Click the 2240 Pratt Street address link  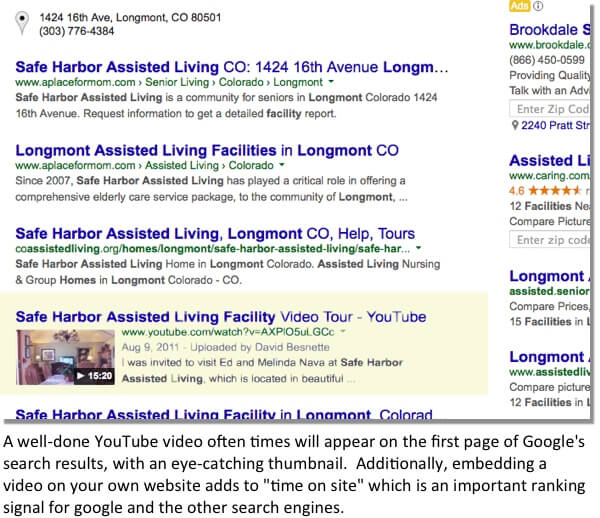click(555, 125)
